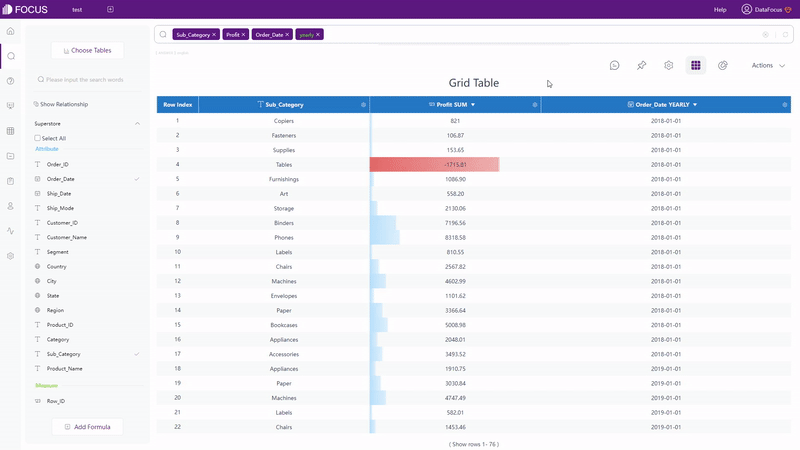Collapse the Superstore table section
This screenshot has height=450, width=800.
tap(137, 123)
